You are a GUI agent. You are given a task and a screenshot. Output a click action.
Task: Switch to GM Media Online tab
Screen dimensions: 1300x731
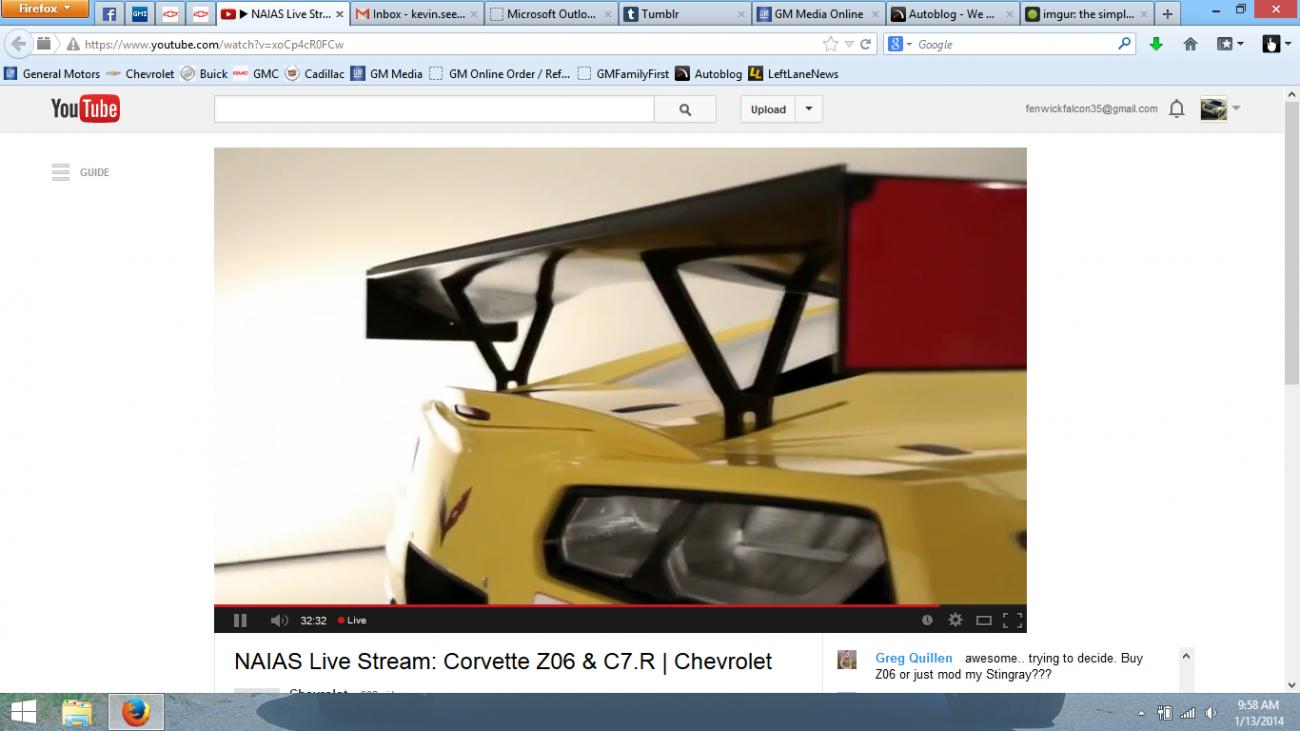pos(818,14)
